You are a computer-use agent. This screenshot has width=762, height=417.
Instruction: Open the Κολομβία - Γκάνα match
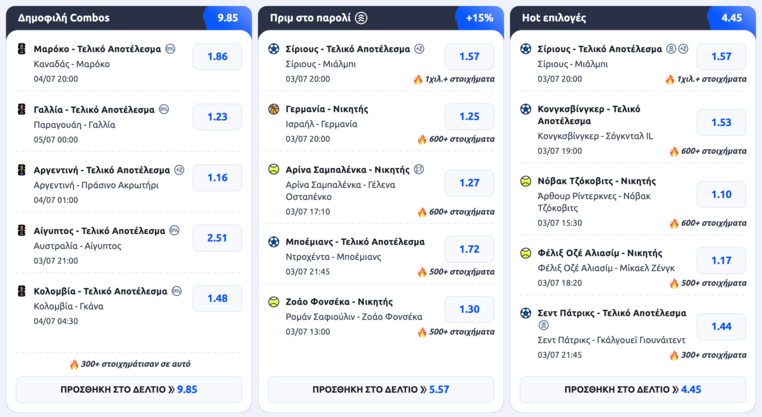[x=69, y=306]
